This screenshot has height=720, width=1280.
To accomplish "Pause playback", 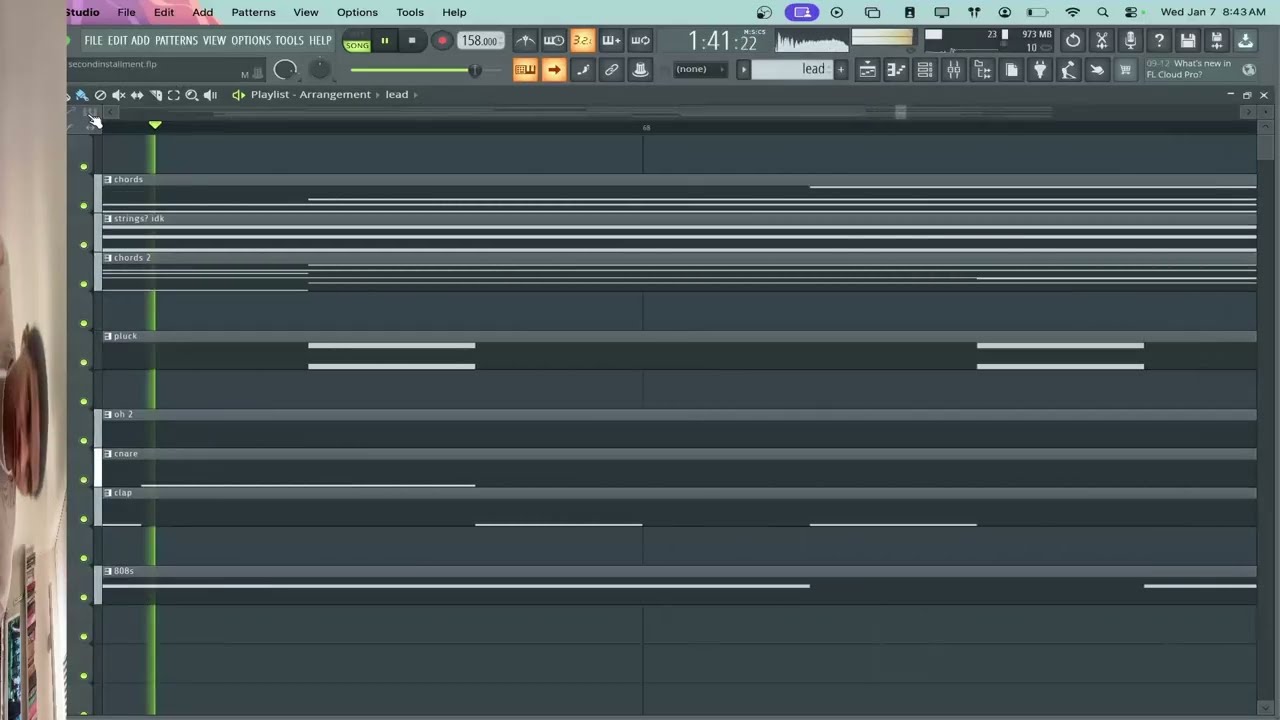I will tap(384, 41).
